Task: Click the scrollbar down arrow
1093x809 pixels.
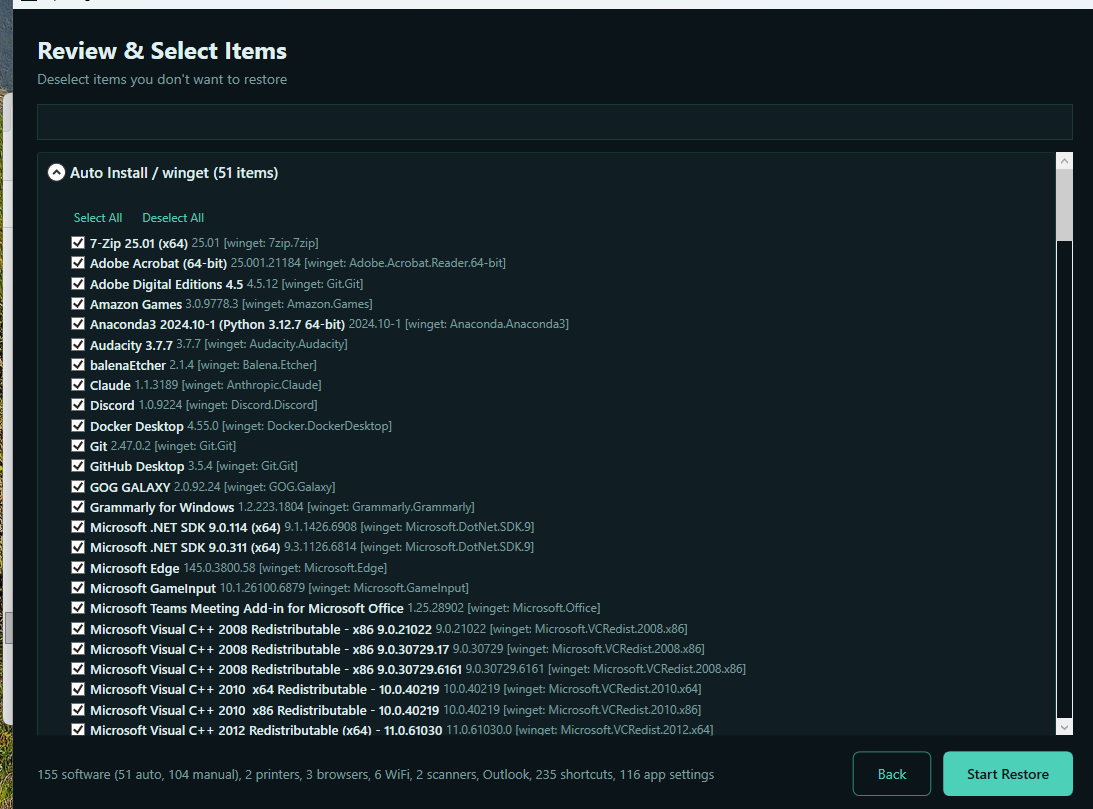Action: point(1064,727)
